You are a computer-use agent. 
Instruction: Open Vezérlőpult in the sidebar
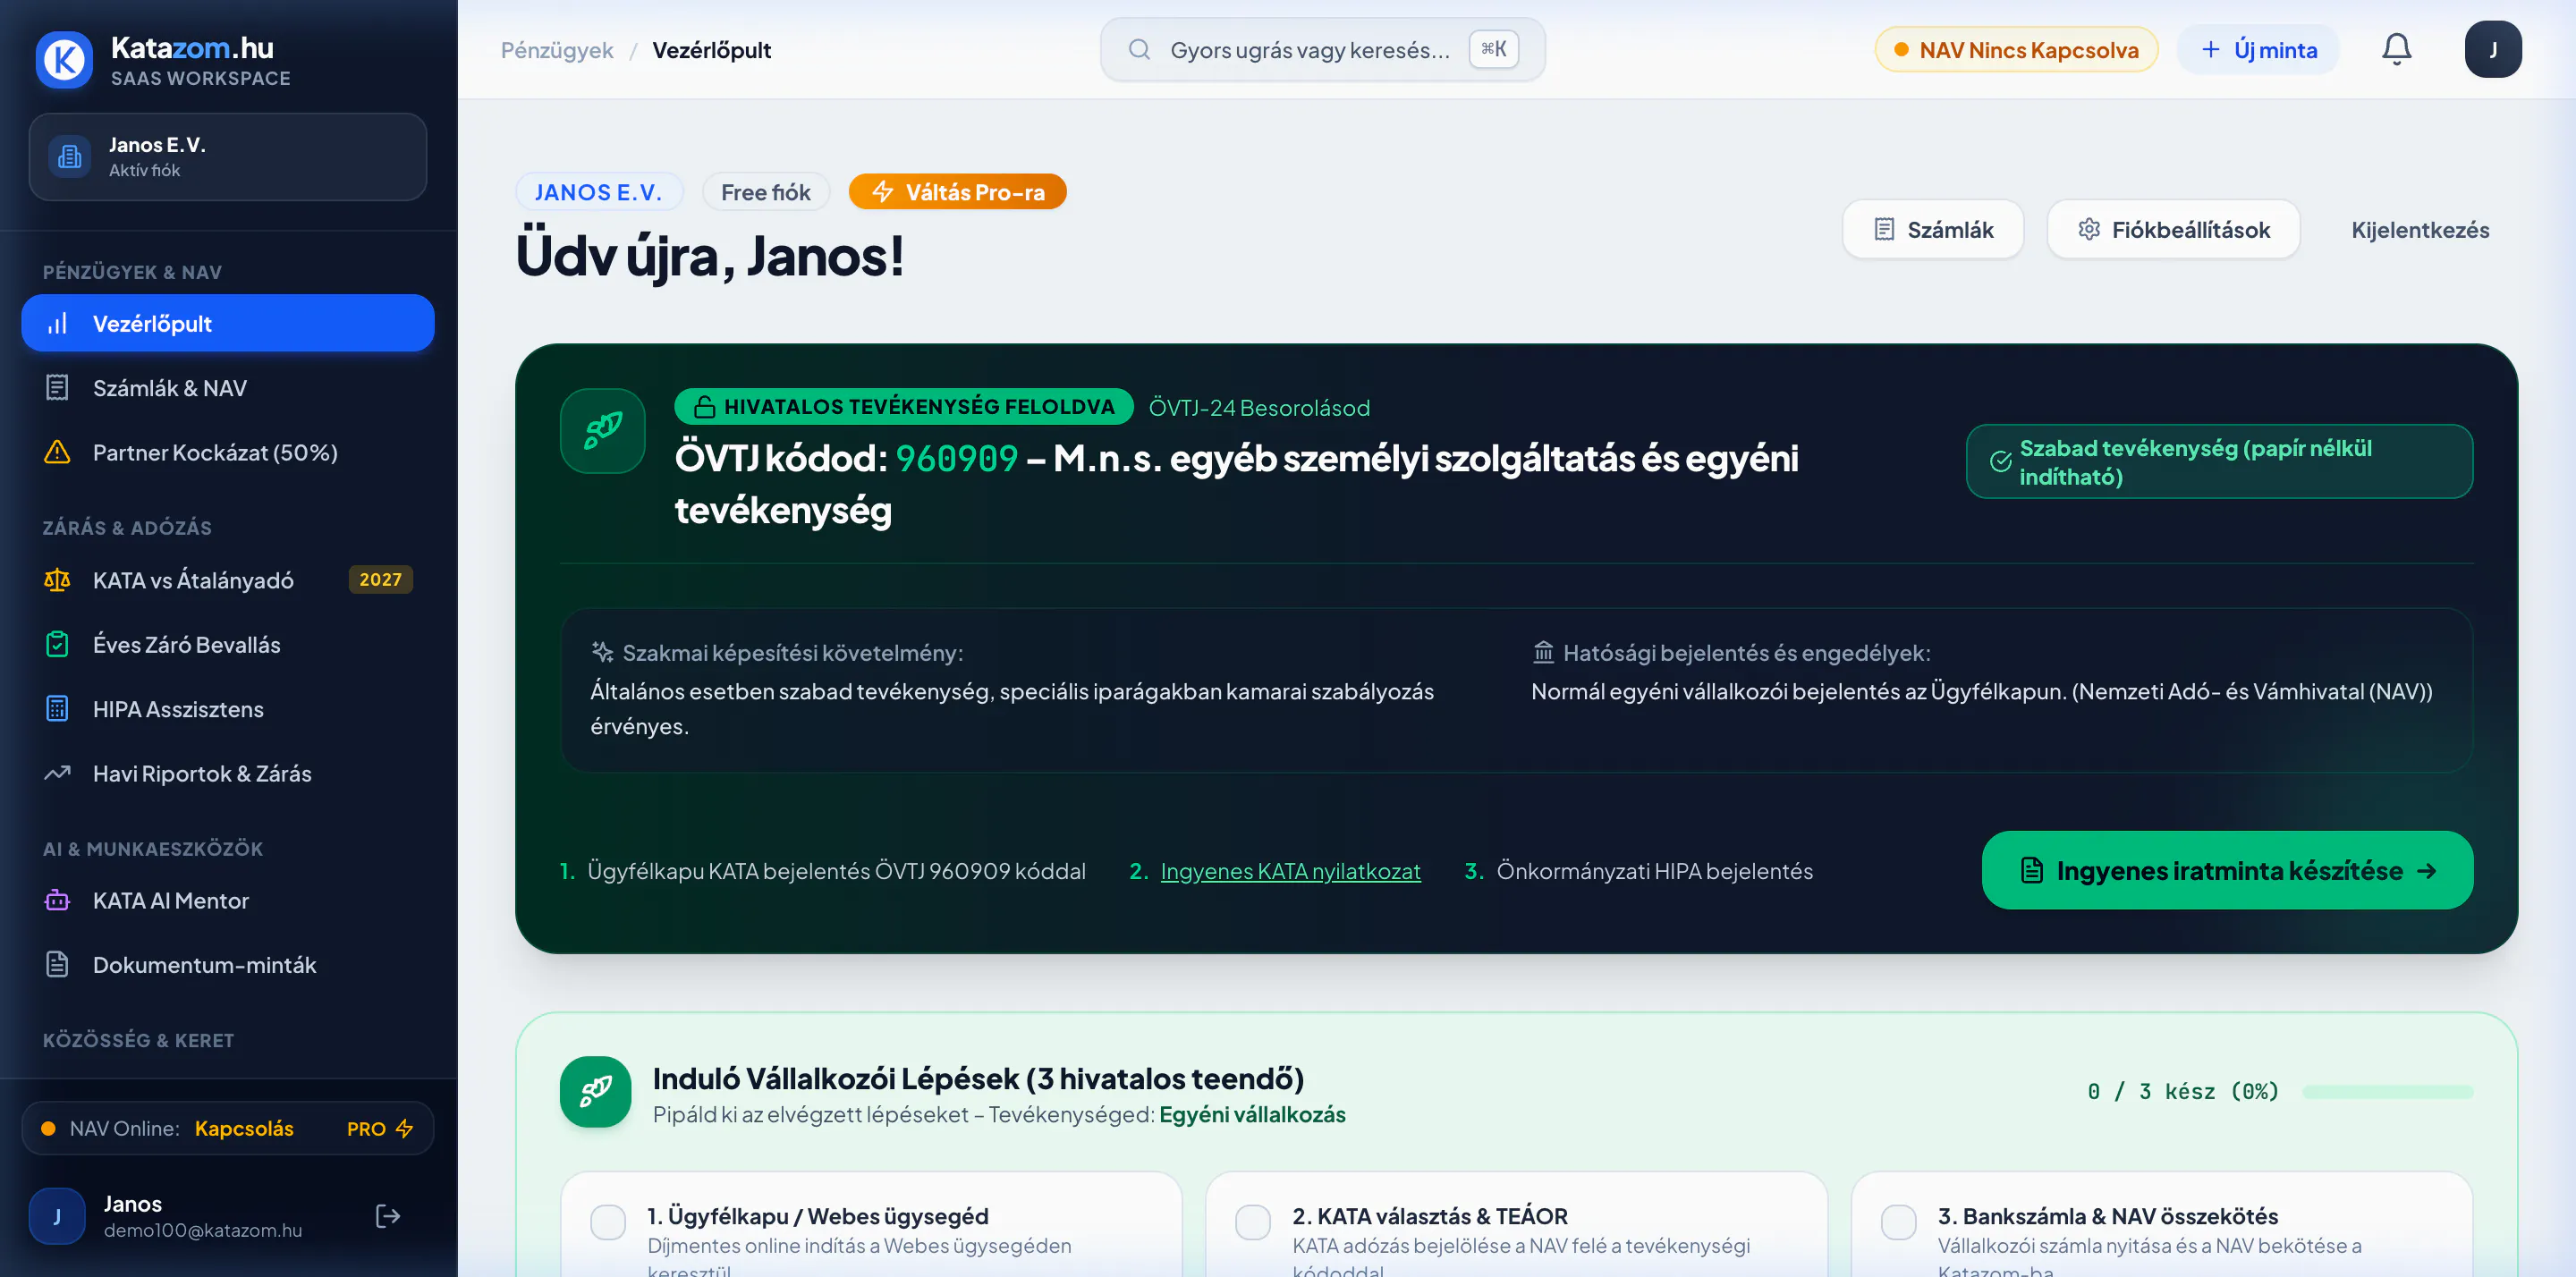[228, 323]
